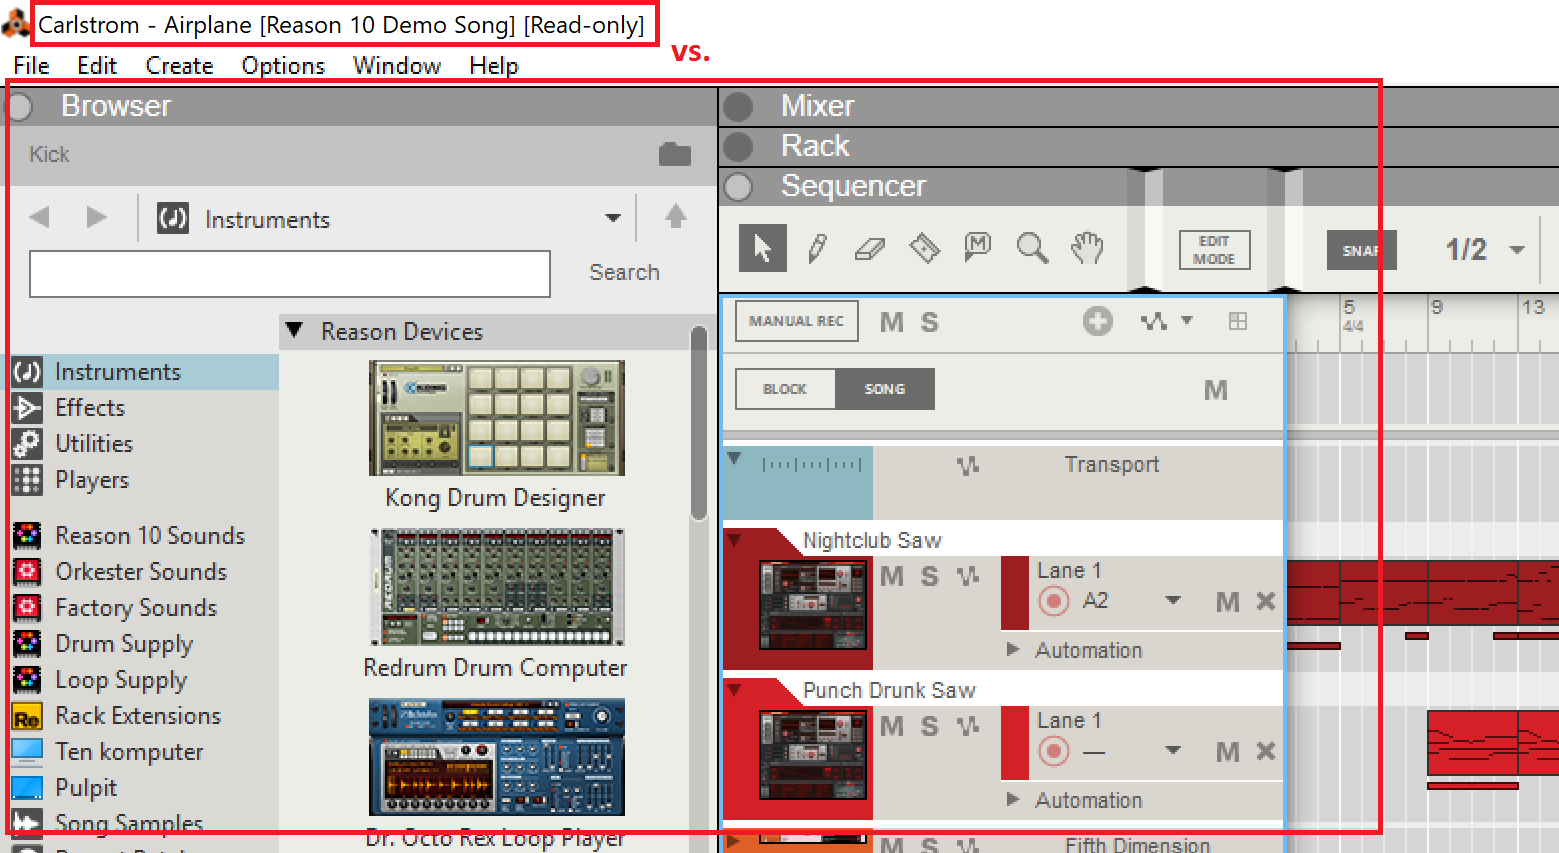The height and width of the screenshot is (853, 1559).
Task: Click the browser Search button
Action: click(624, 272)
